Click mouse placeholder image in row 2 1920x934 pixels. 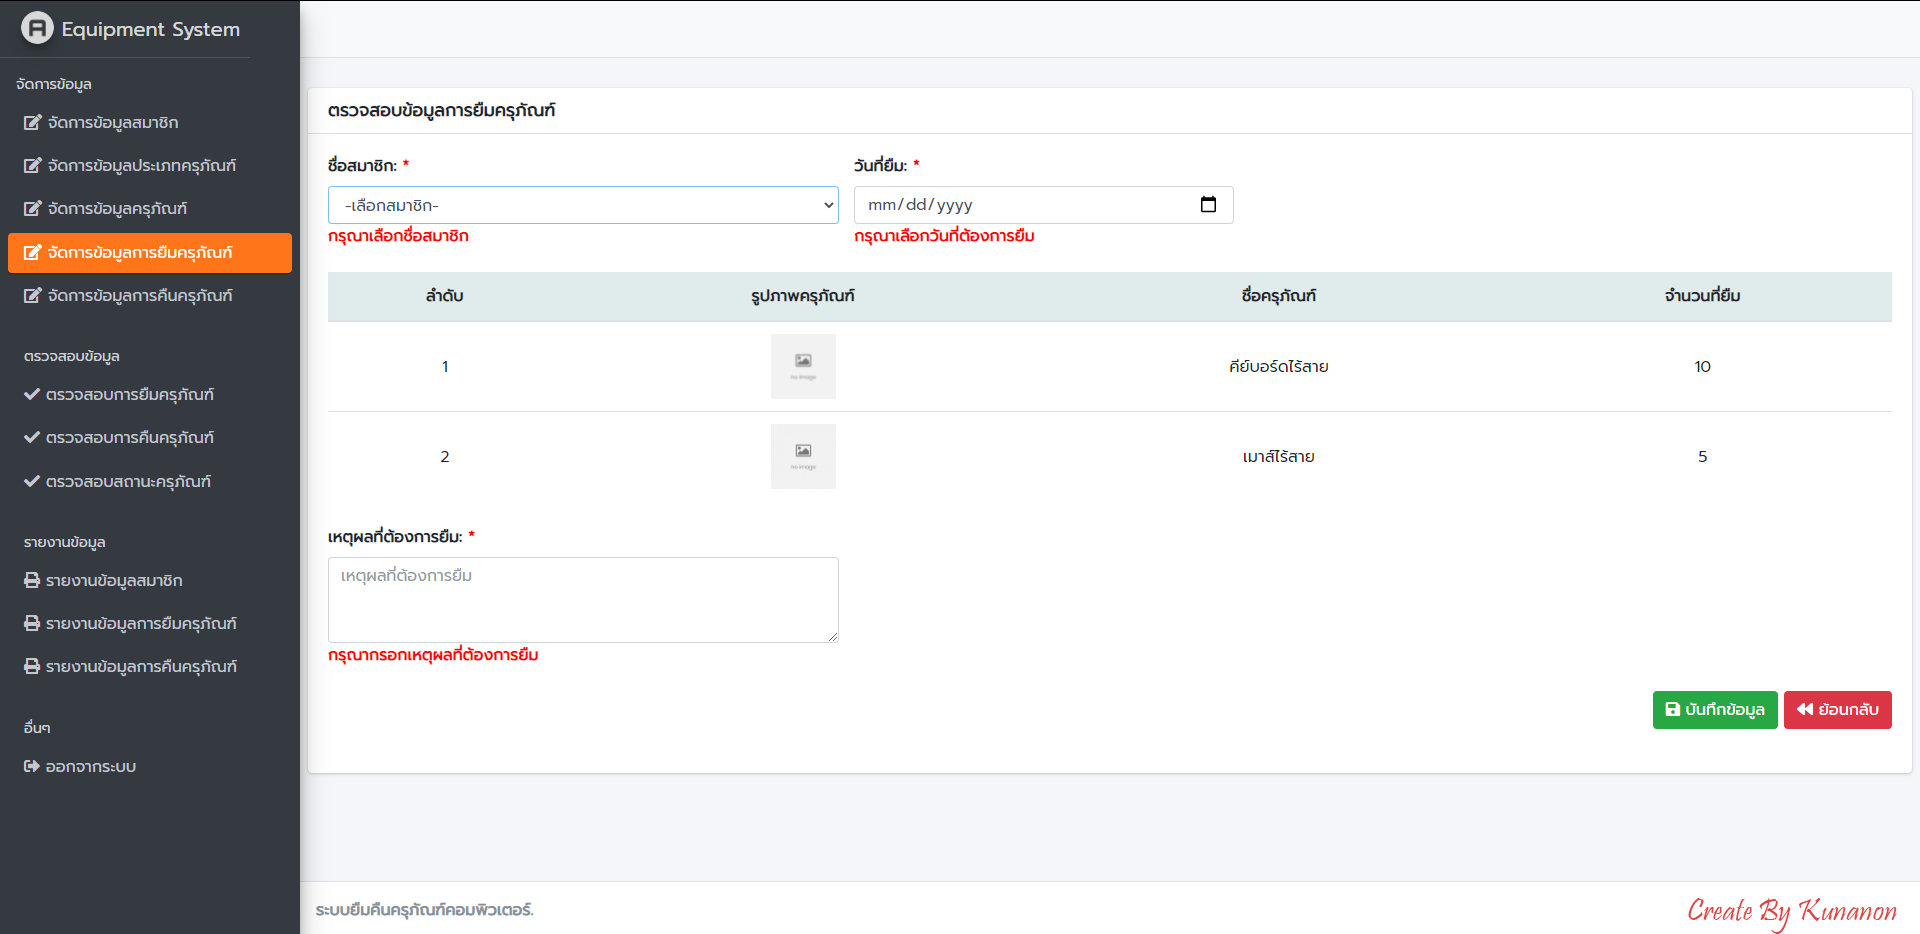coord(803,457)
